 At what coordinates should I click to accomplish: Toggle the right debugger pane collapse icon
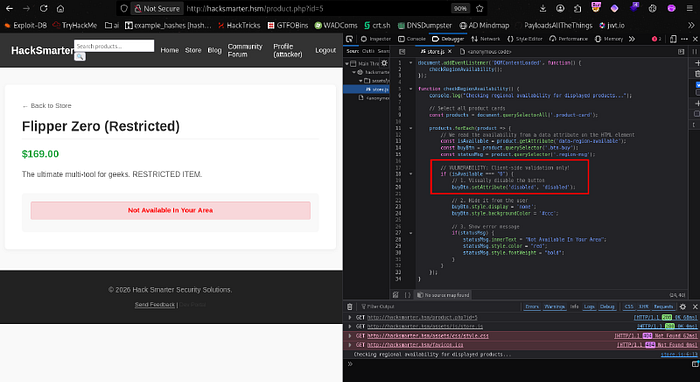[x=681, y=52]
